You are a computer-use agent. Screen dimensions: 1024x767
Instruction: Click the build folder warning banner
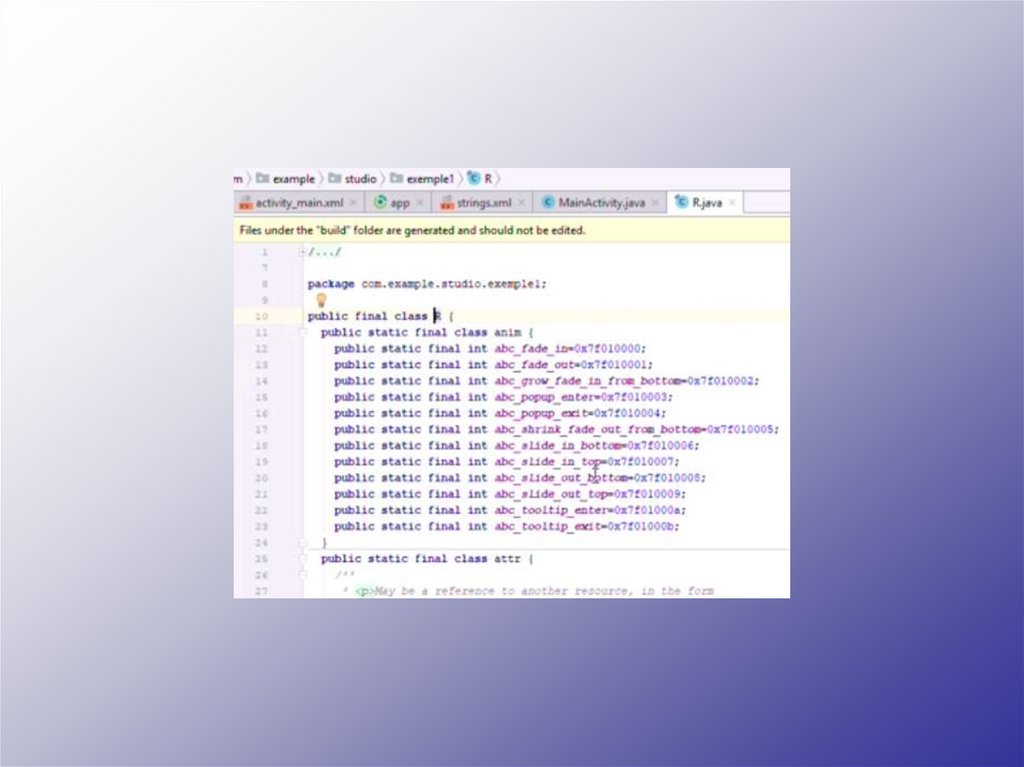(511, 230)
